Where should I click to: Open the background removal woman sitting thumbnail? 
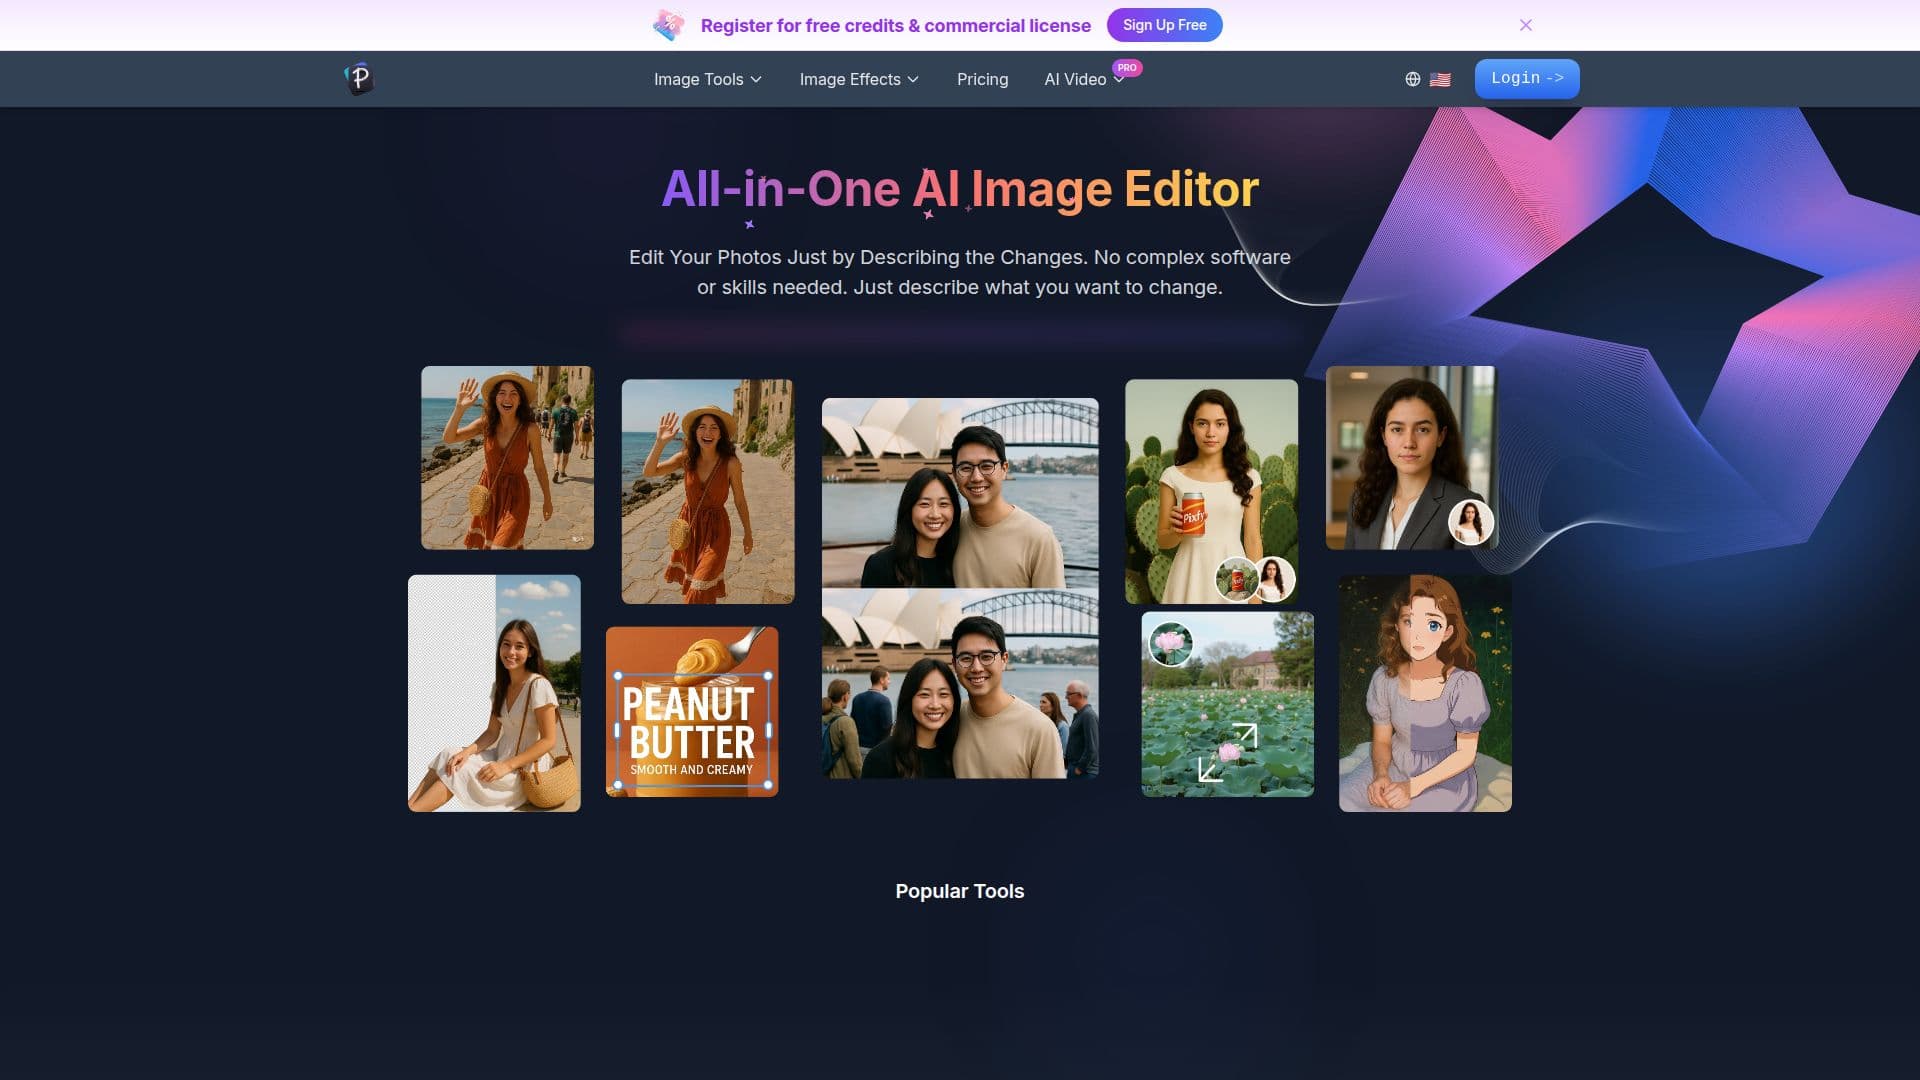(x=494, y=692)
